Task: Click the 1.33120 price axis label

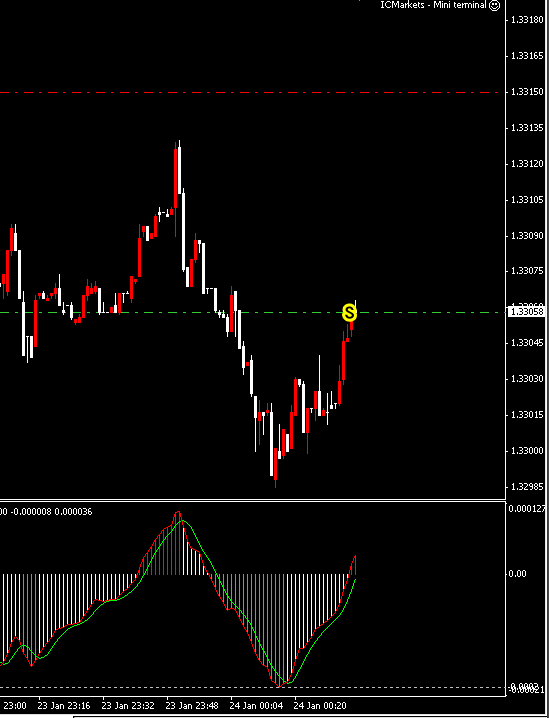Action: tap(527, 164)
